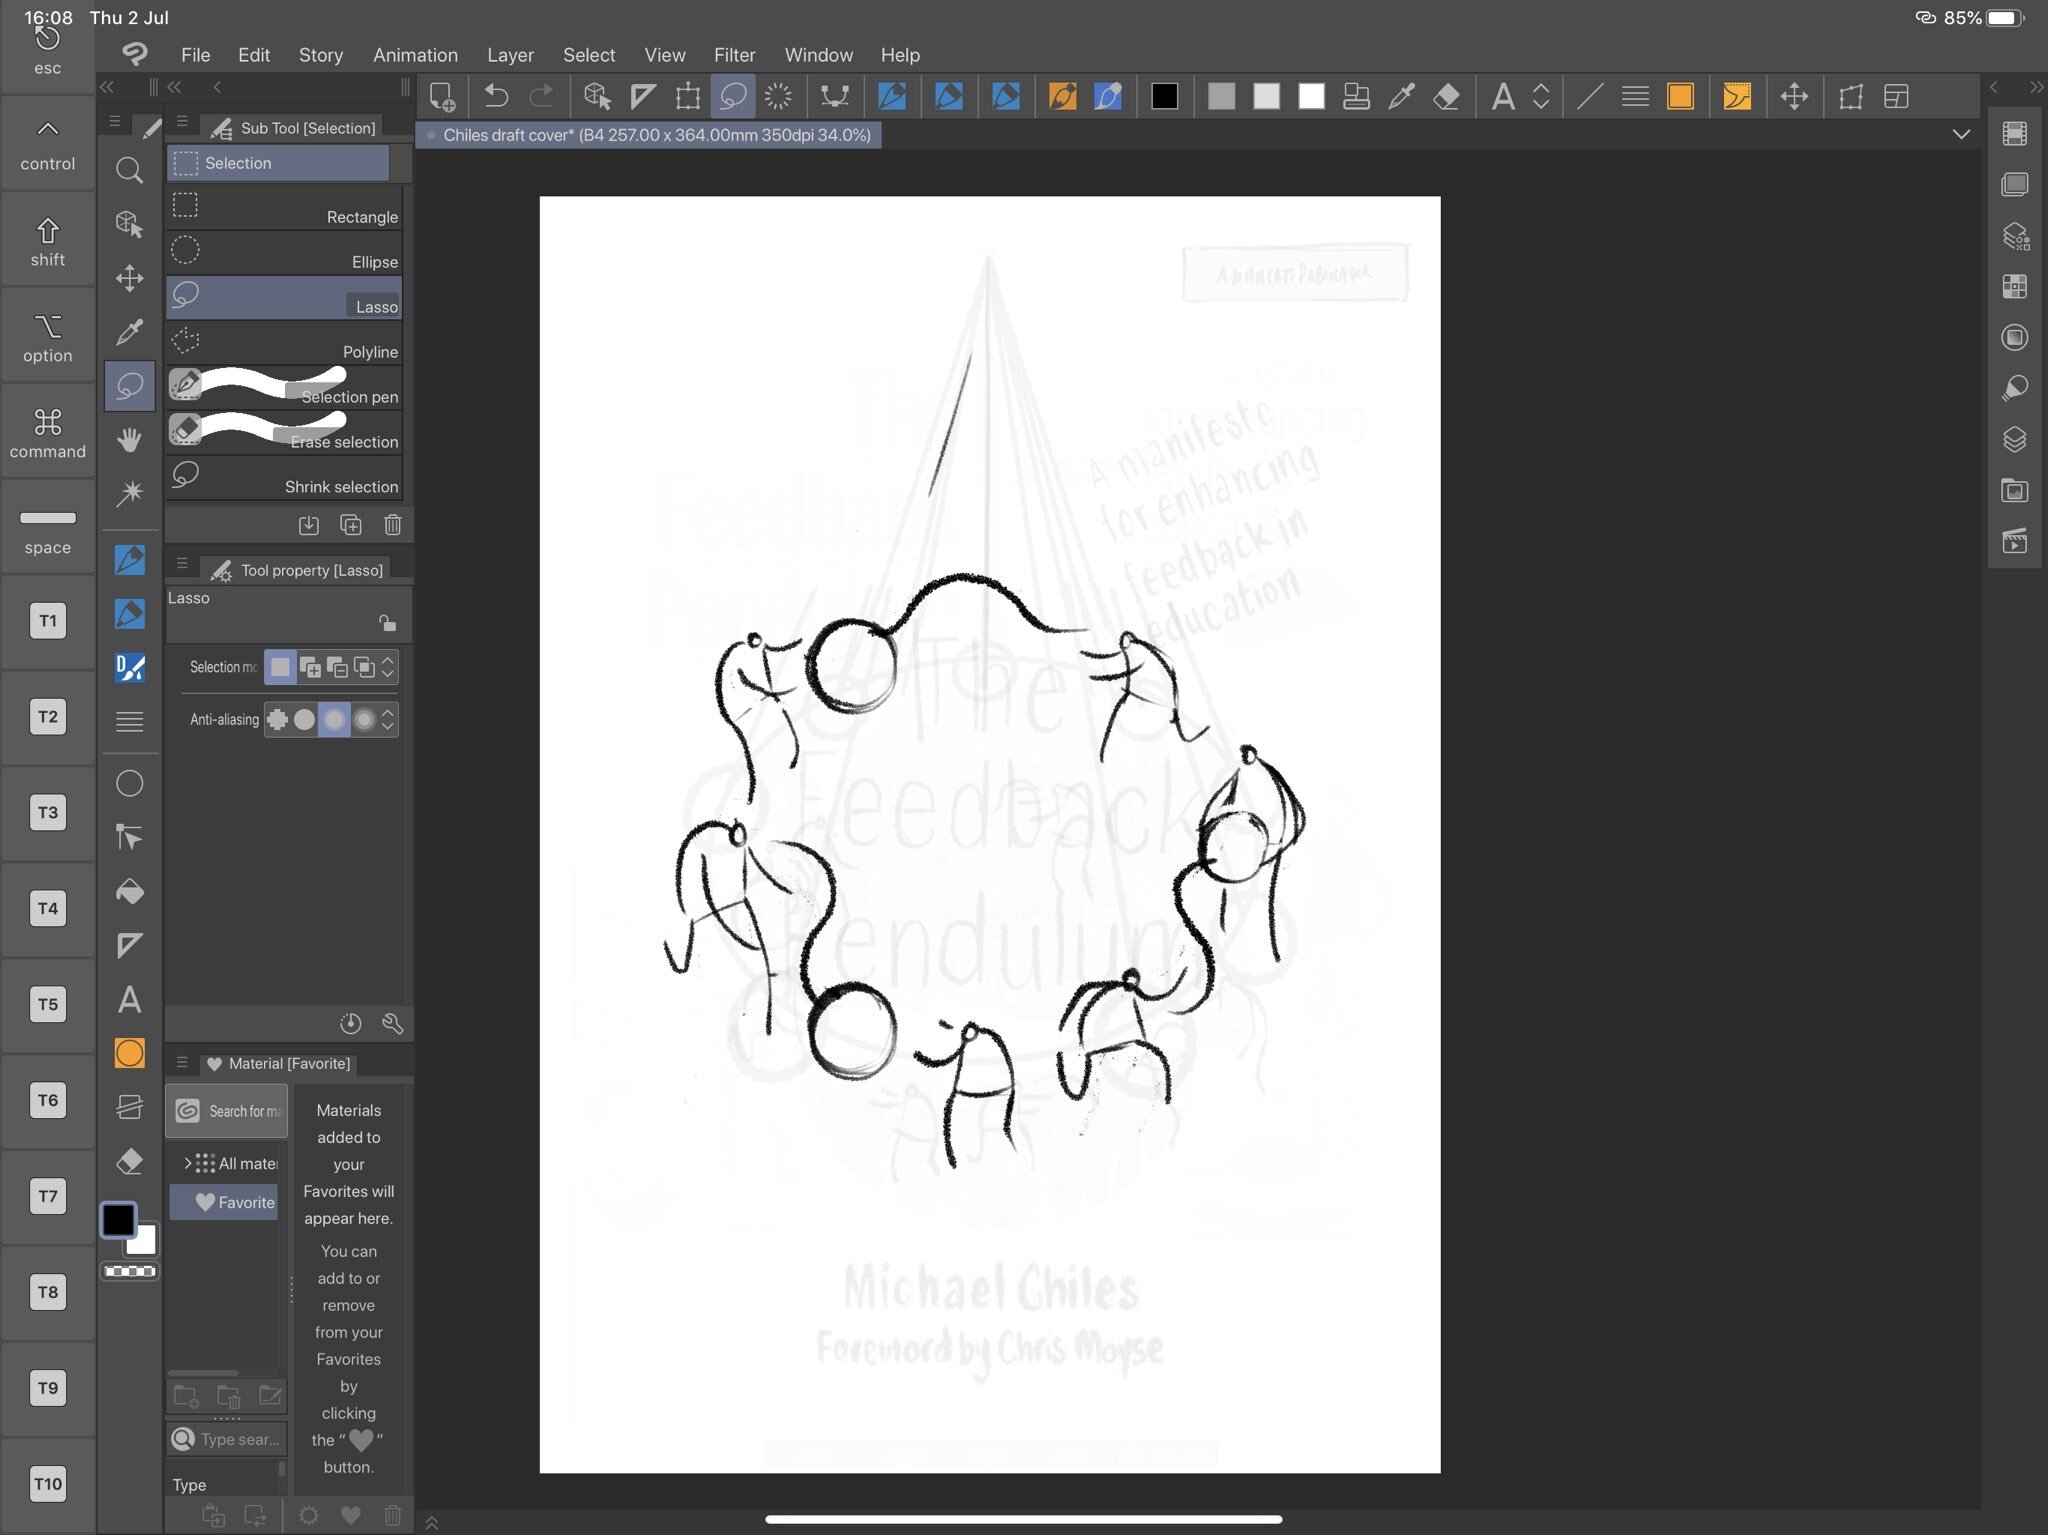
Task: Toggle the shift modifier key on edge keyboard
Action: 47,242
